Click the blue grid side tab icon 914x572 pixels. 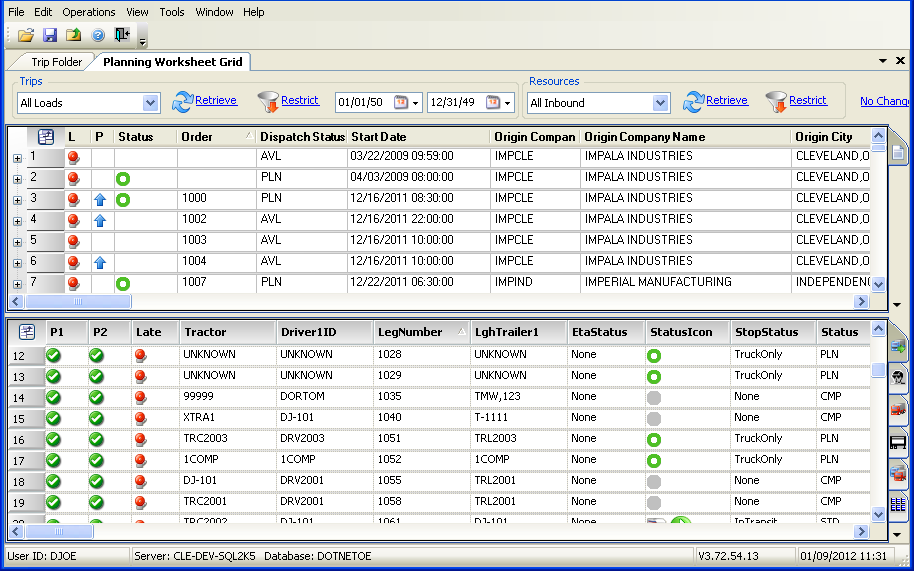pos(898,504)
